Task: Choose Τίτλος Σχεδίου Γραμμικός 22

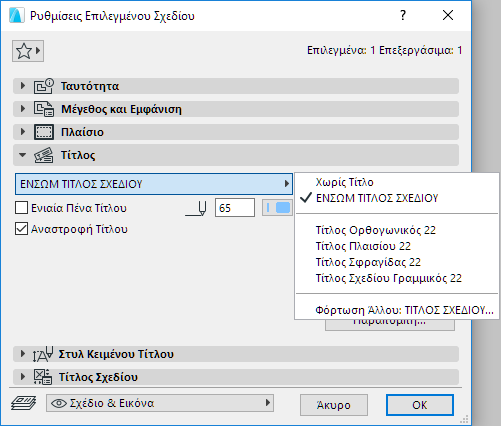Action: pos(389,278)
